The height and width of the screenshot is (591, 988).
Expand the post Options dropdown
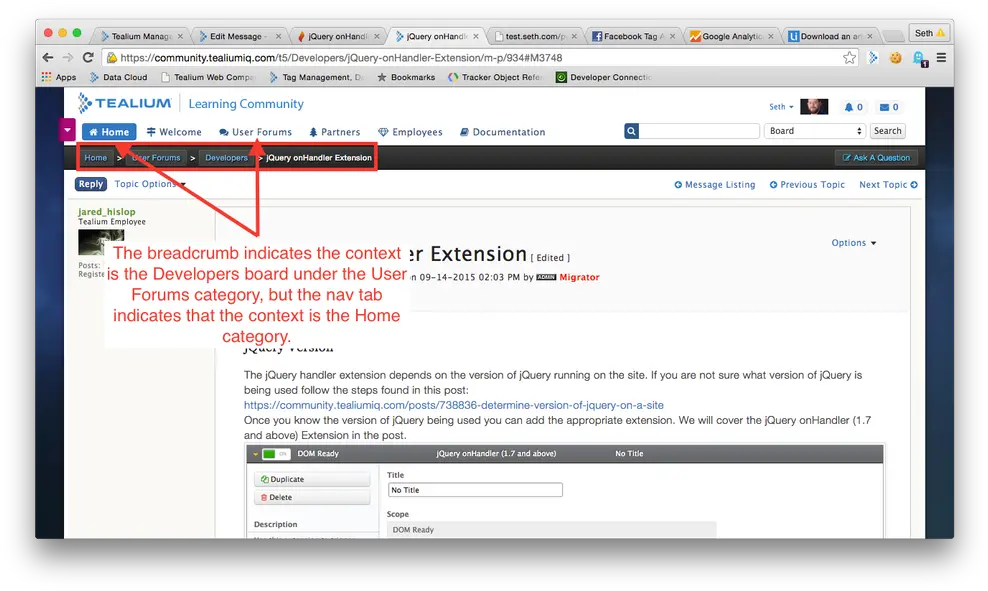[x=854, y=243]
